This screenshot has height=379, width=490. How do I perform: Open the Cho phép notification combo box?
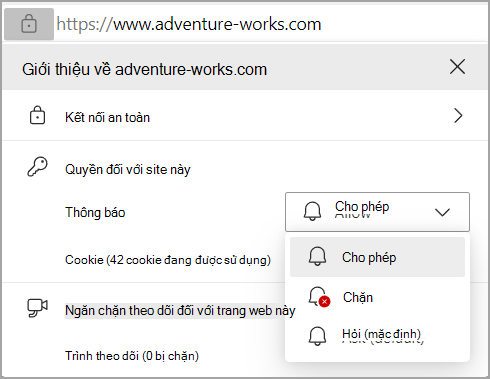click(x=377, y=212)
